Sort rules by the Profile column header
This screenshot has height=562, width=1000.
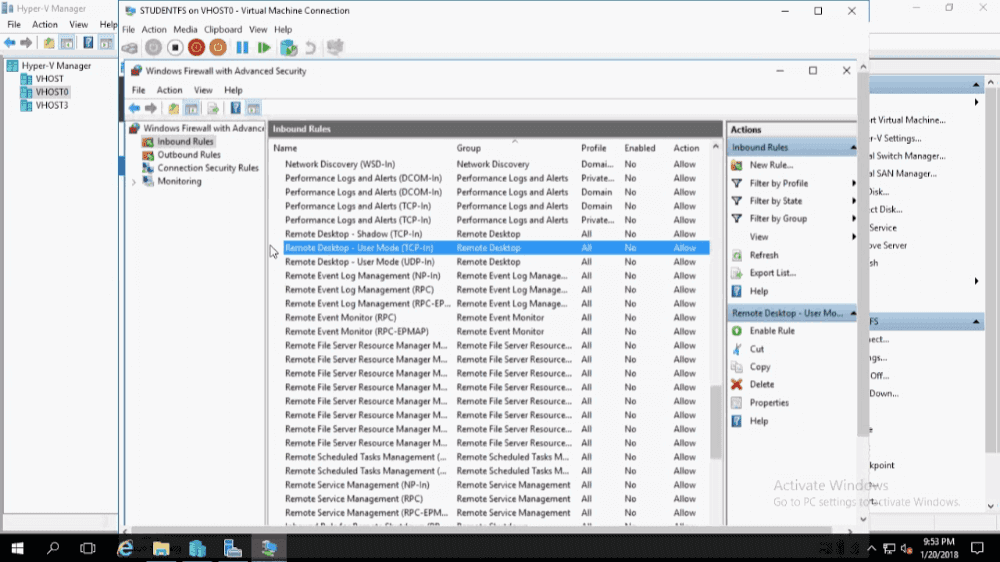tap(593, 148)
